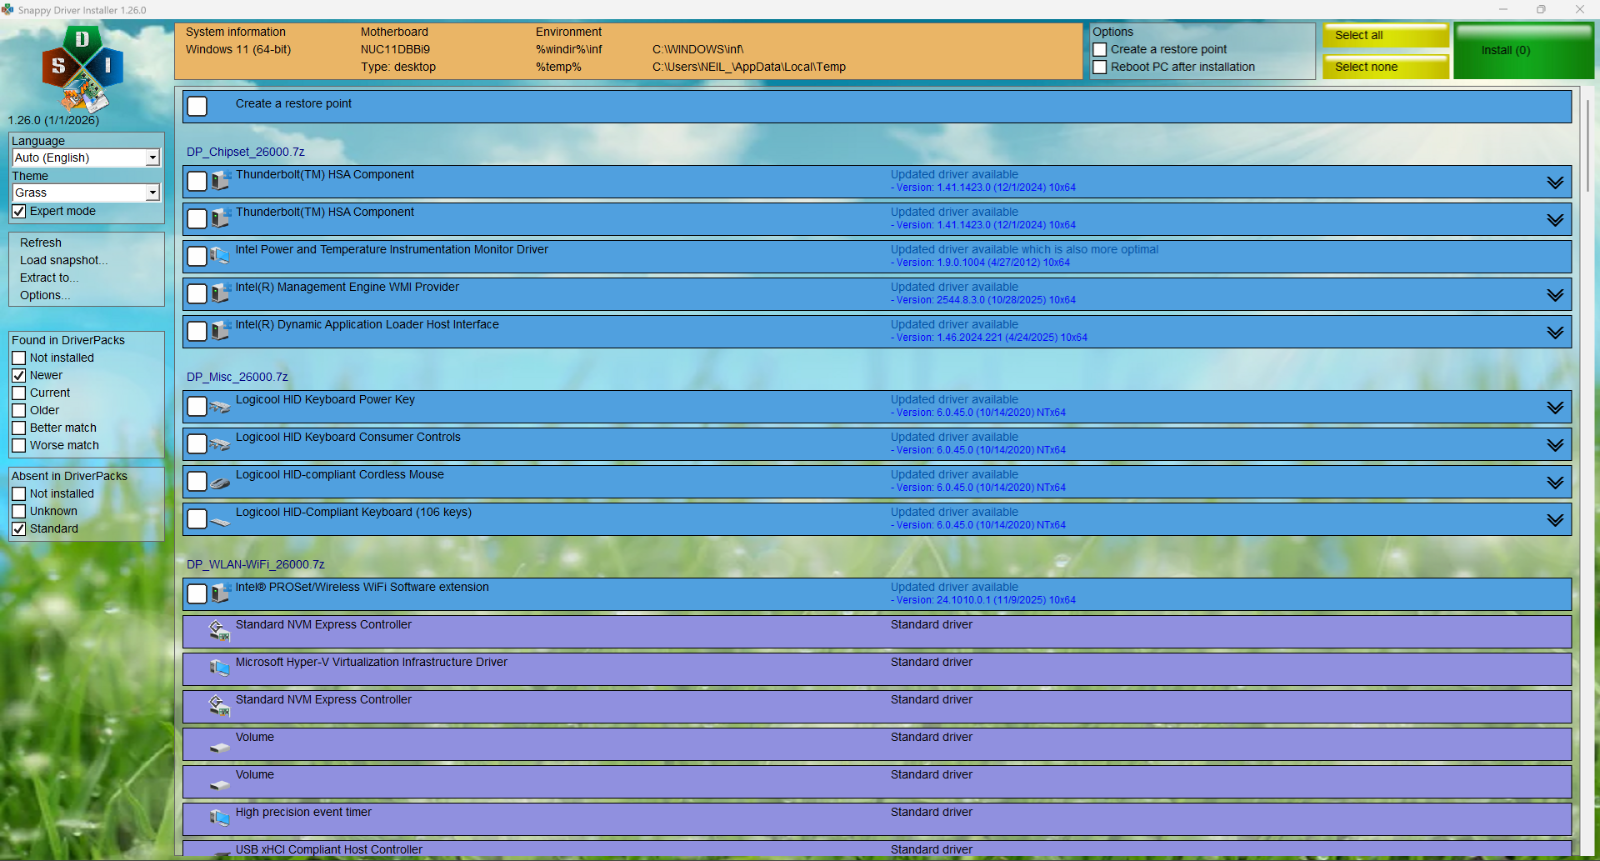Check the Better match filter

point(19,428)
